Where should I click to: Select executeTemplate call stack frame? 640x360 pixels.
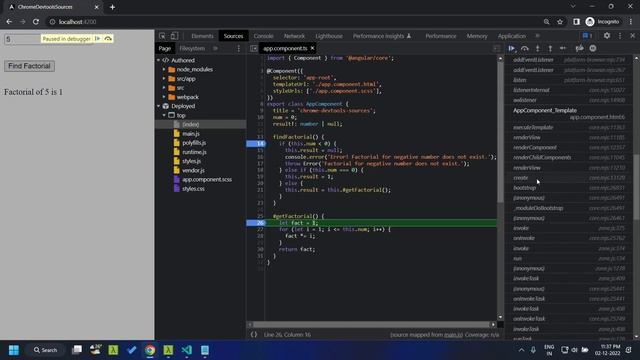pos(569,127)
